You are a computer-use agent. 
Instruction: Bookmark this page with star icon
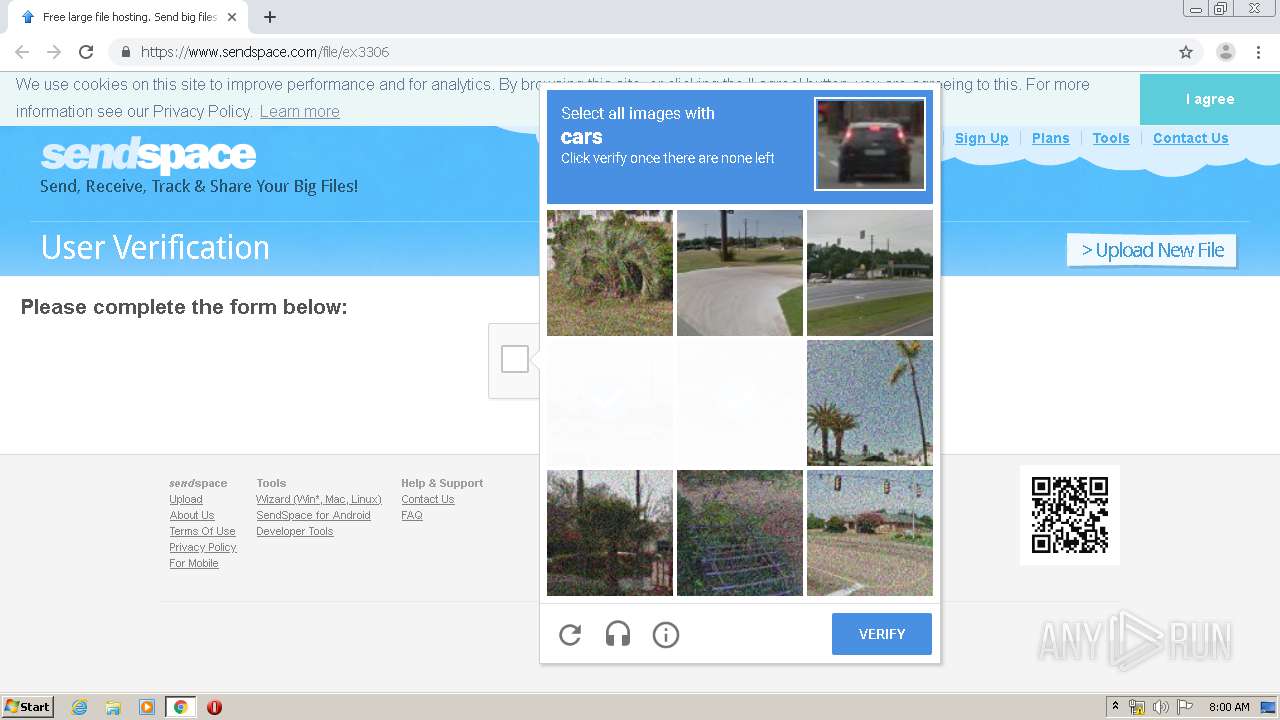click(1186, 52)
